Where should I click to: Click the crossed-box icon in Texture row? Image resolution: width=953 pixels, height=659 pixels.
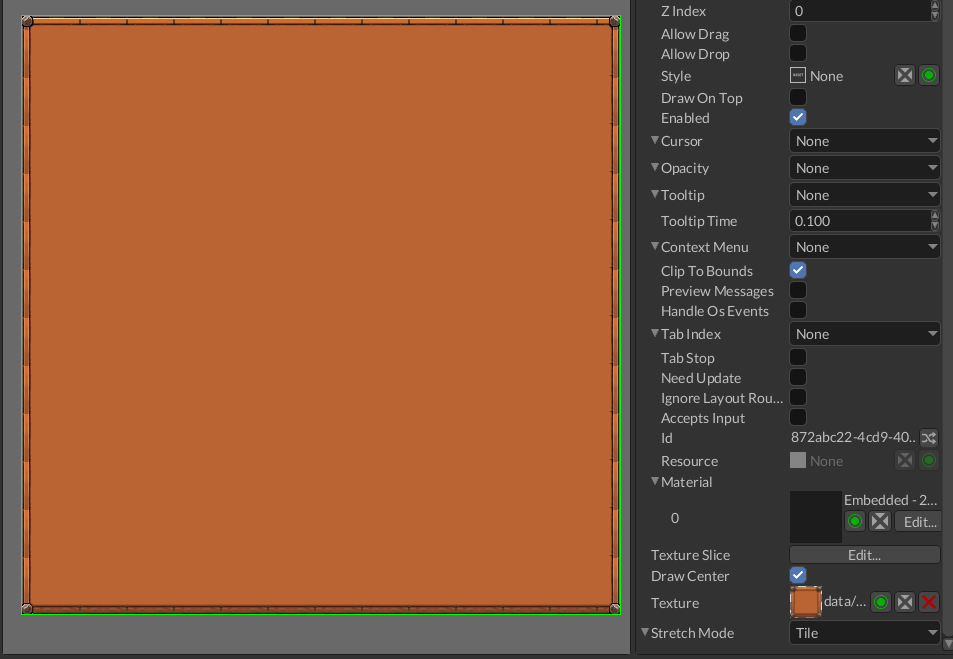coord(904,602)
